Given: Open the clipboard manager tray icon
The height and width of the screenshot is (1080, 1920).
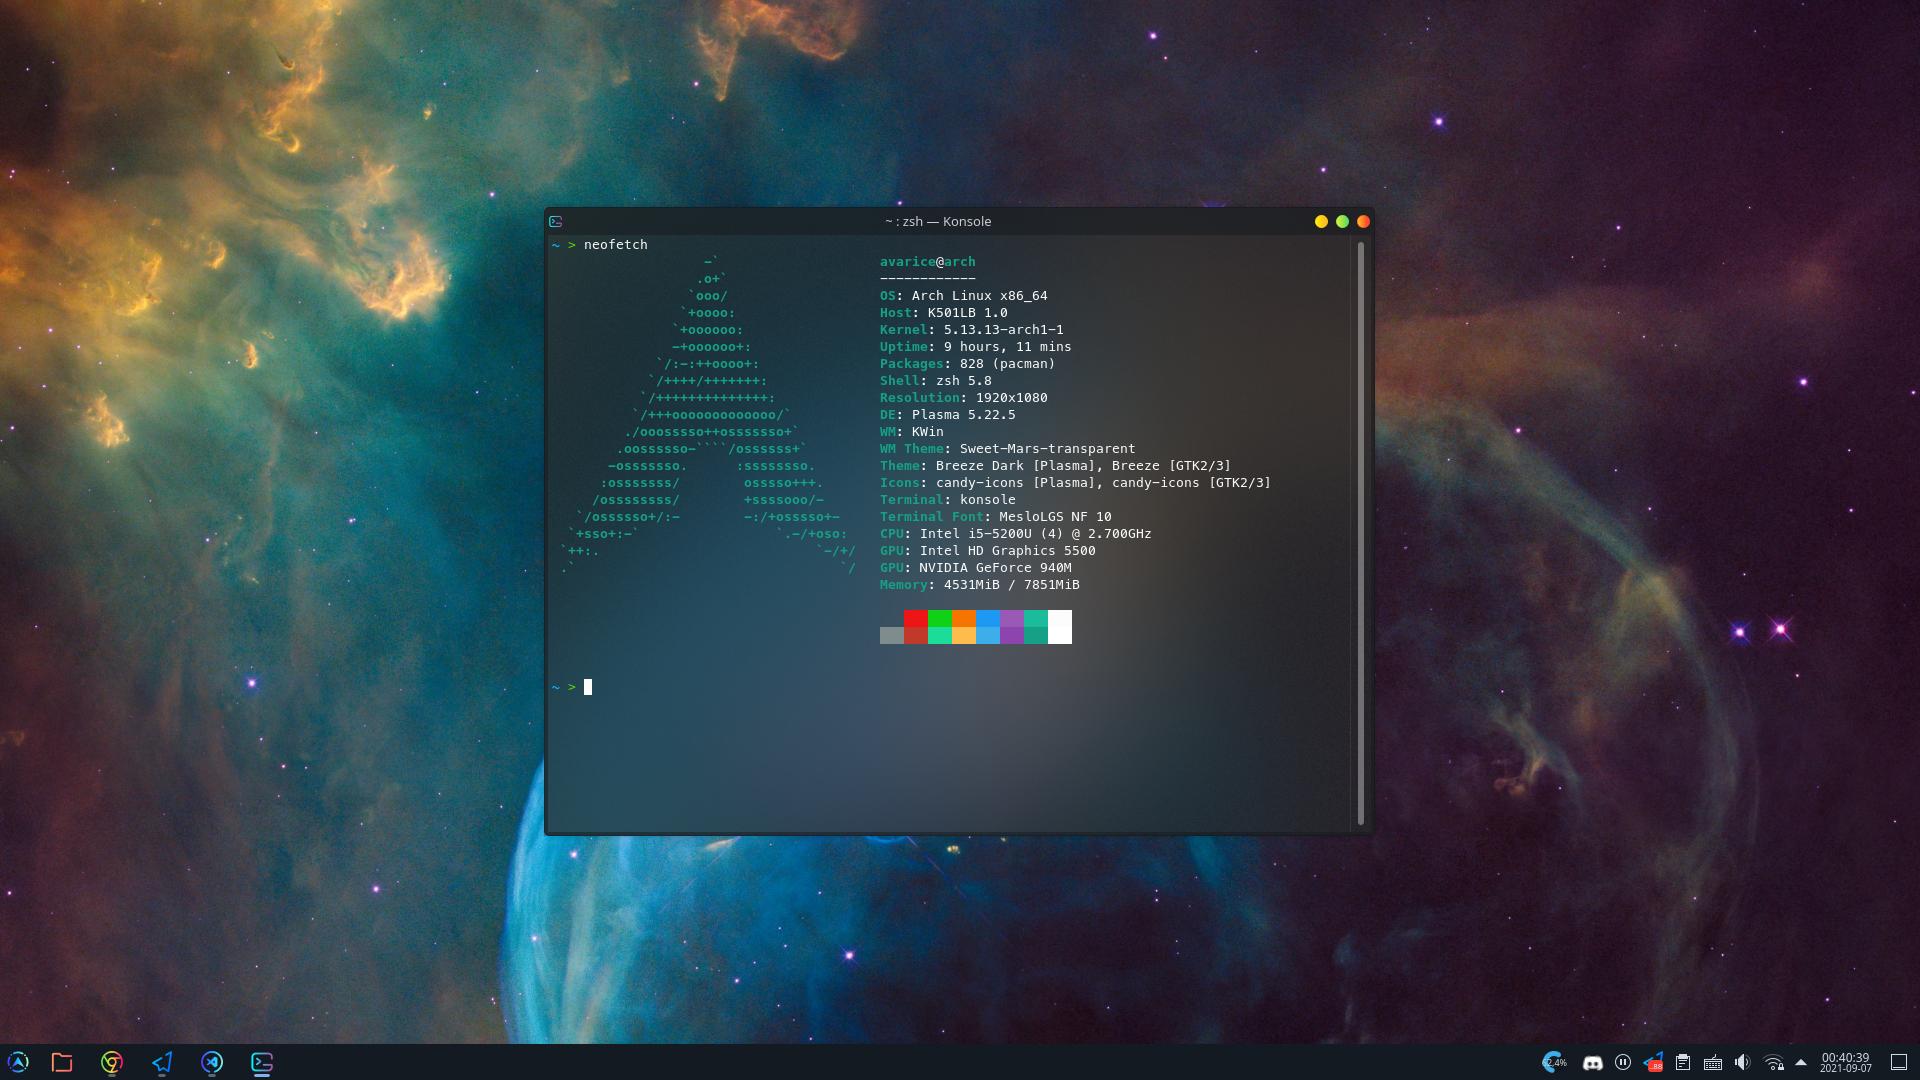Looking at the screenshot, I should [x=1683, y=1062].
